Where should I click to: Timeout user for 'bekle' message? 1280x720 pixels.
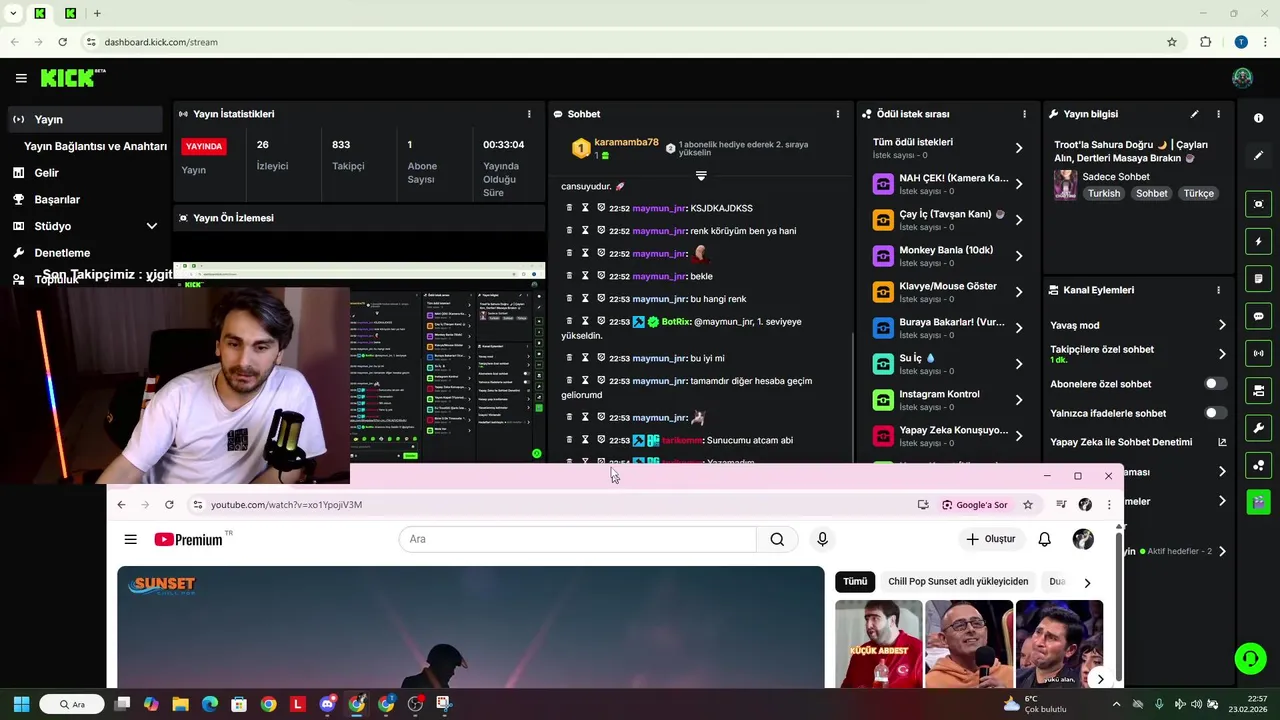[585, 276]
